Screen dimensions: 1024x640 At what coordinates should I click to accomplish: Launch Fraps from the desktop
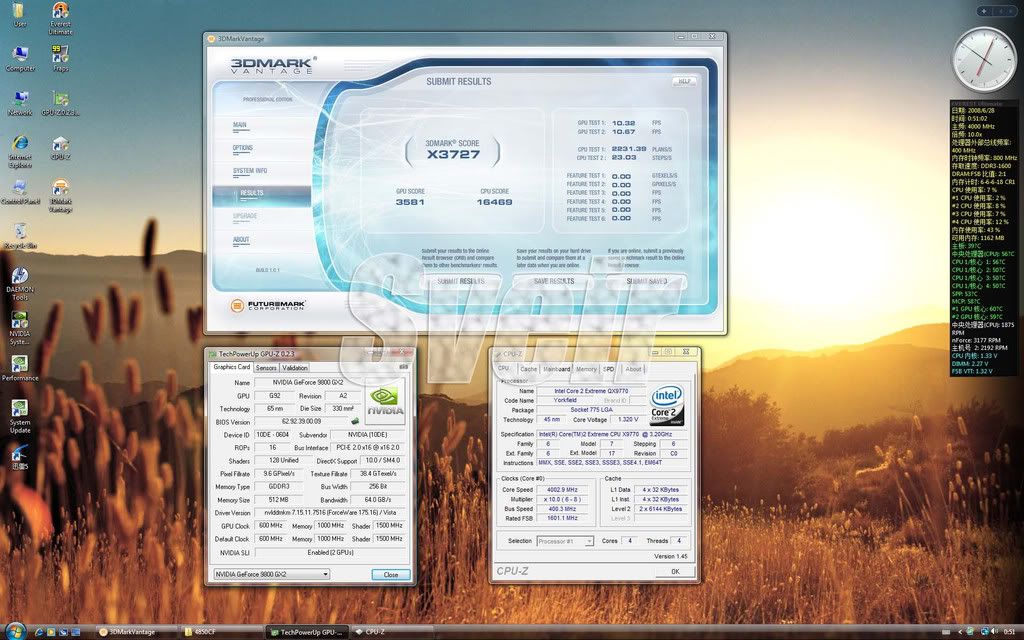(60, 55)
